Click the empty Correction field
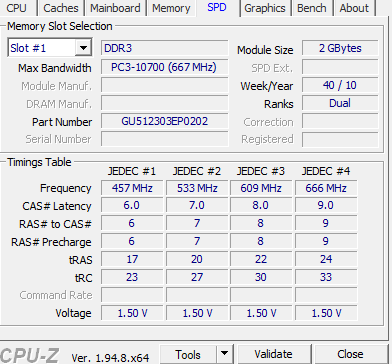 pyautogui.click(x=340, y=121)
